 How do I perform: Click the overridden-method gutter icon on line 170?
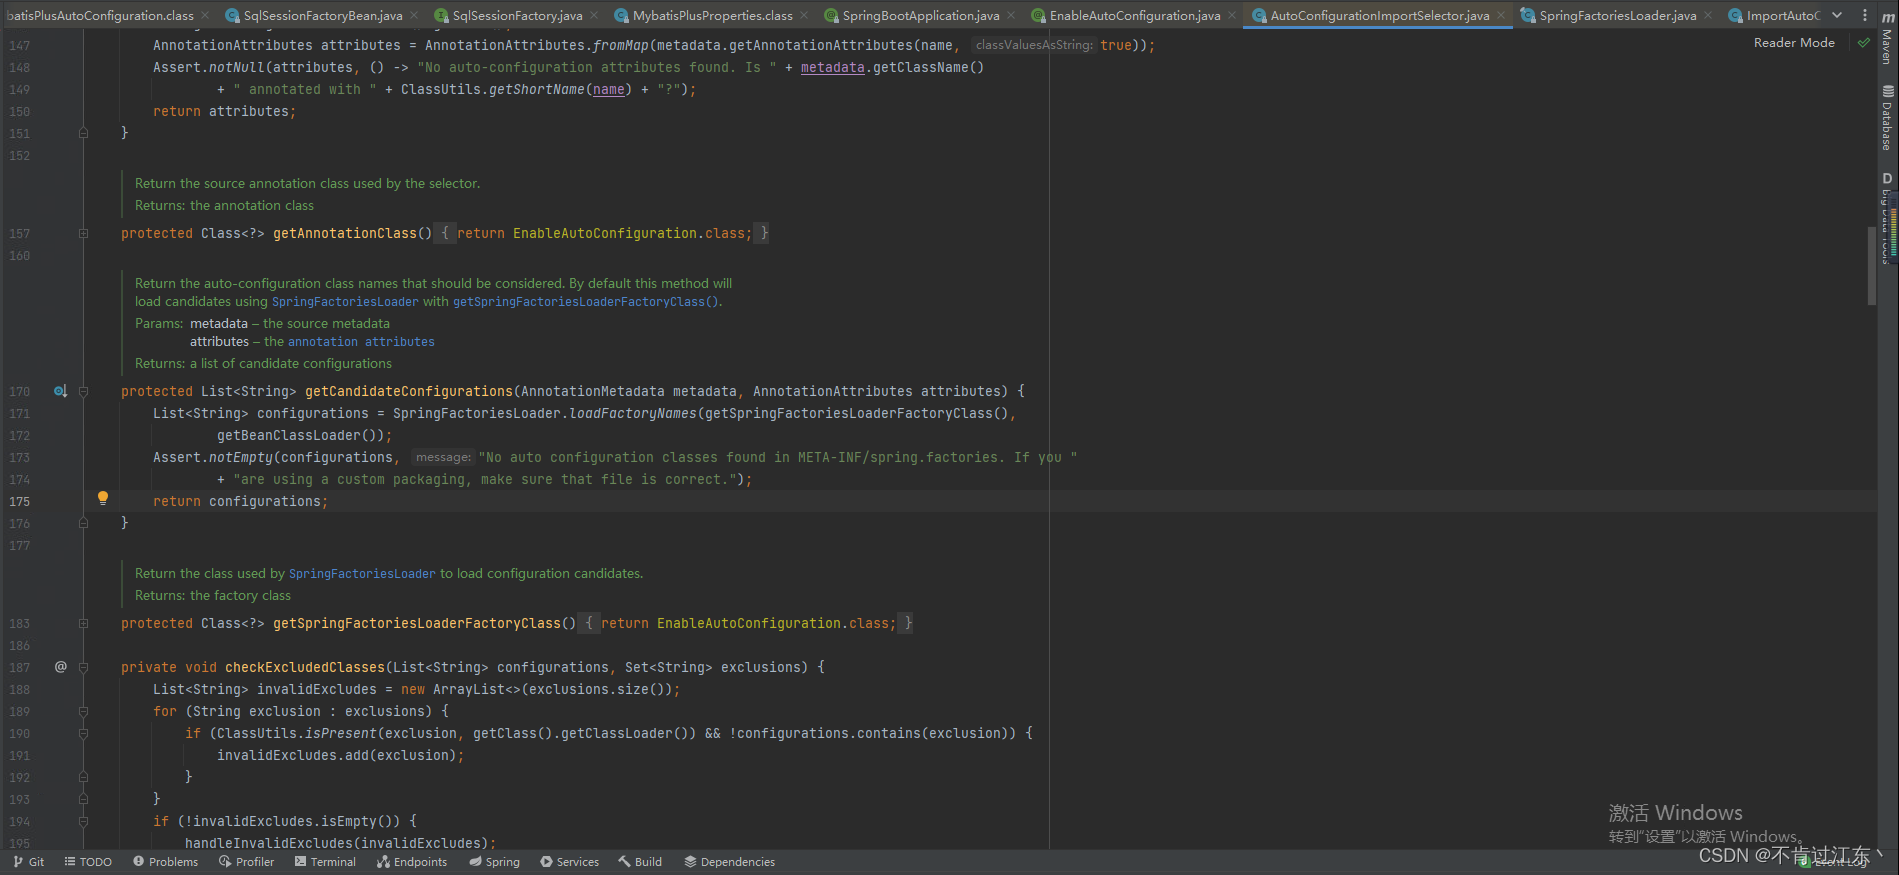pyautogui.click(x=60, y=392)
